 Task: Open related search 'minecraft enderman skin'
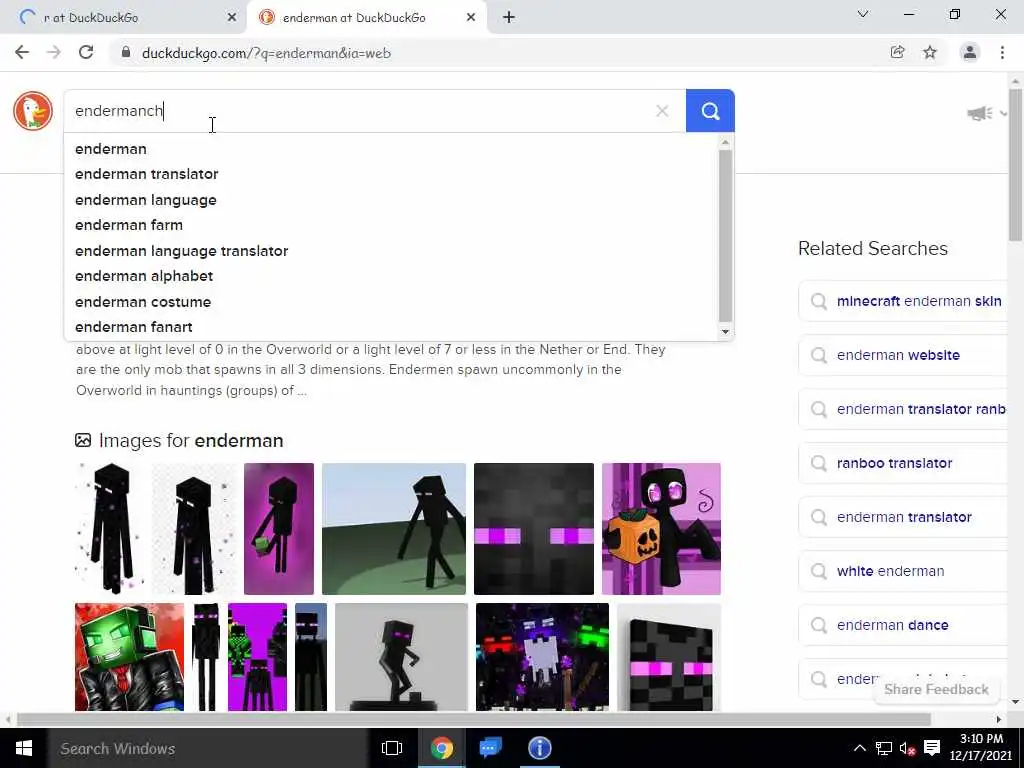pos(903,301)
